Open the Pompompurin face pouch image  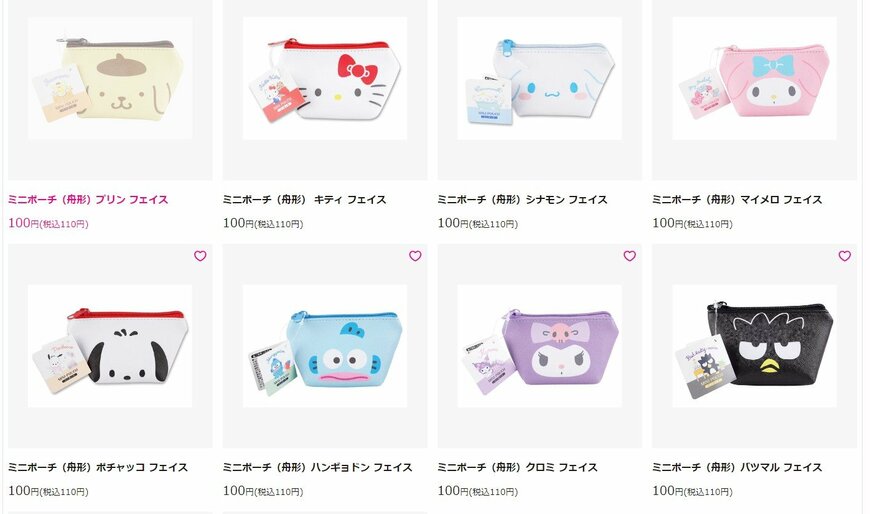pos(110,78)
